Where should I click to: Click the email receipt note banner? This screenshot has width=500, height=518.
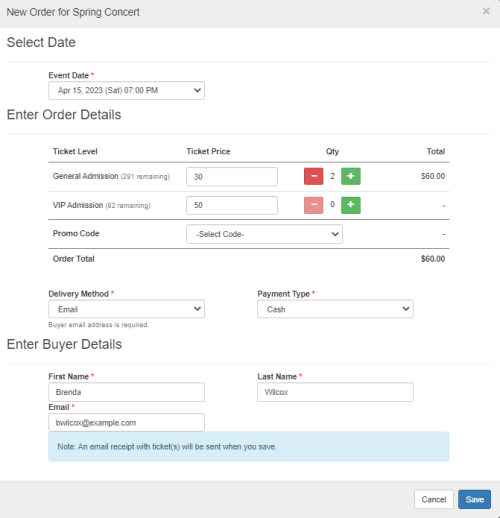(249, 447)
